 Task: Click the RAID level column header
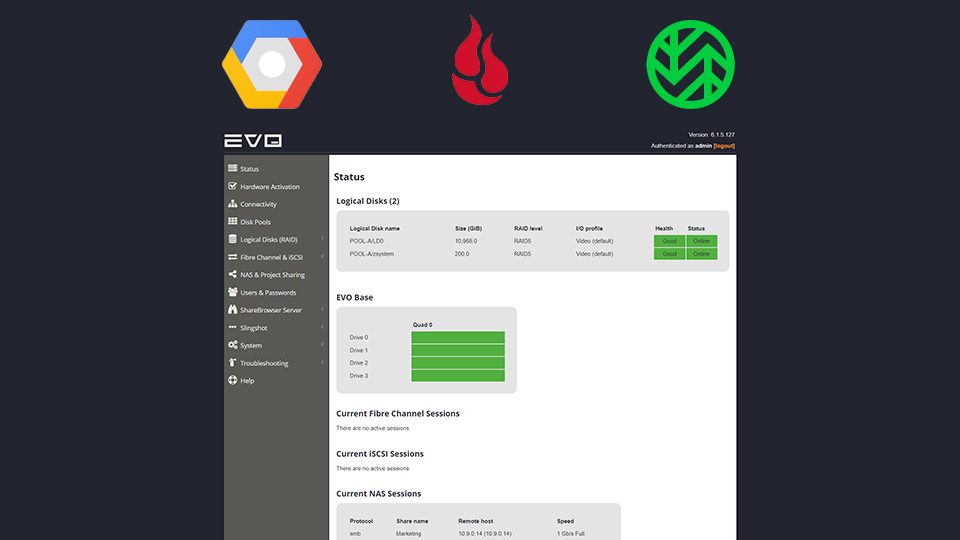[x=528, y=228]
